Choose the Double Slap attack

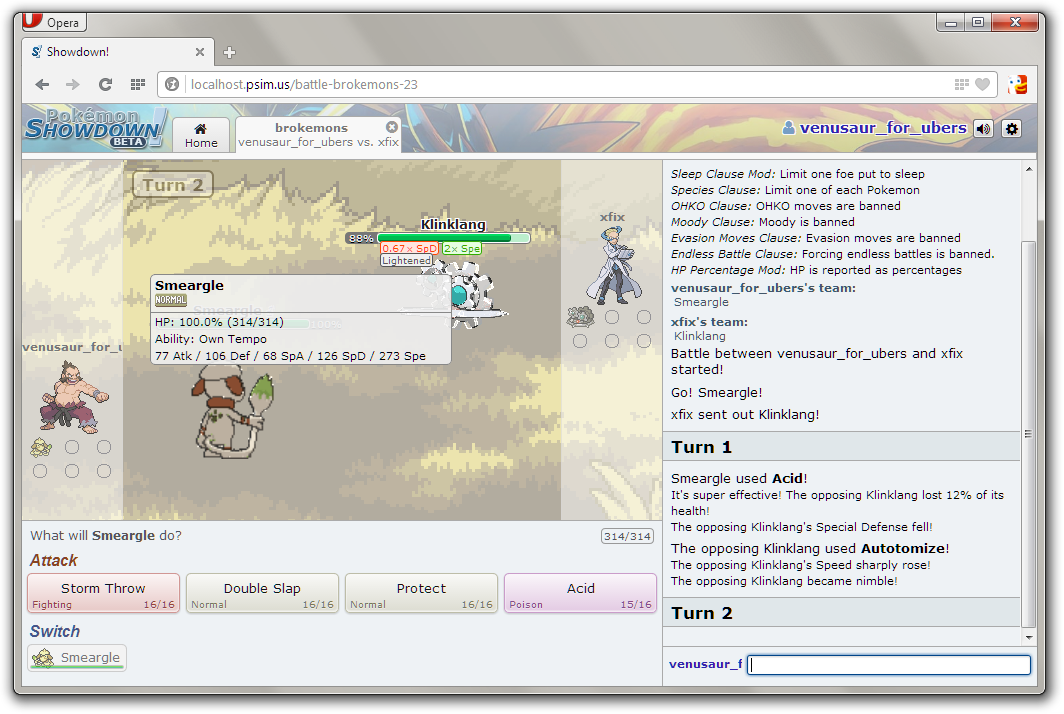tap(262, 593)
